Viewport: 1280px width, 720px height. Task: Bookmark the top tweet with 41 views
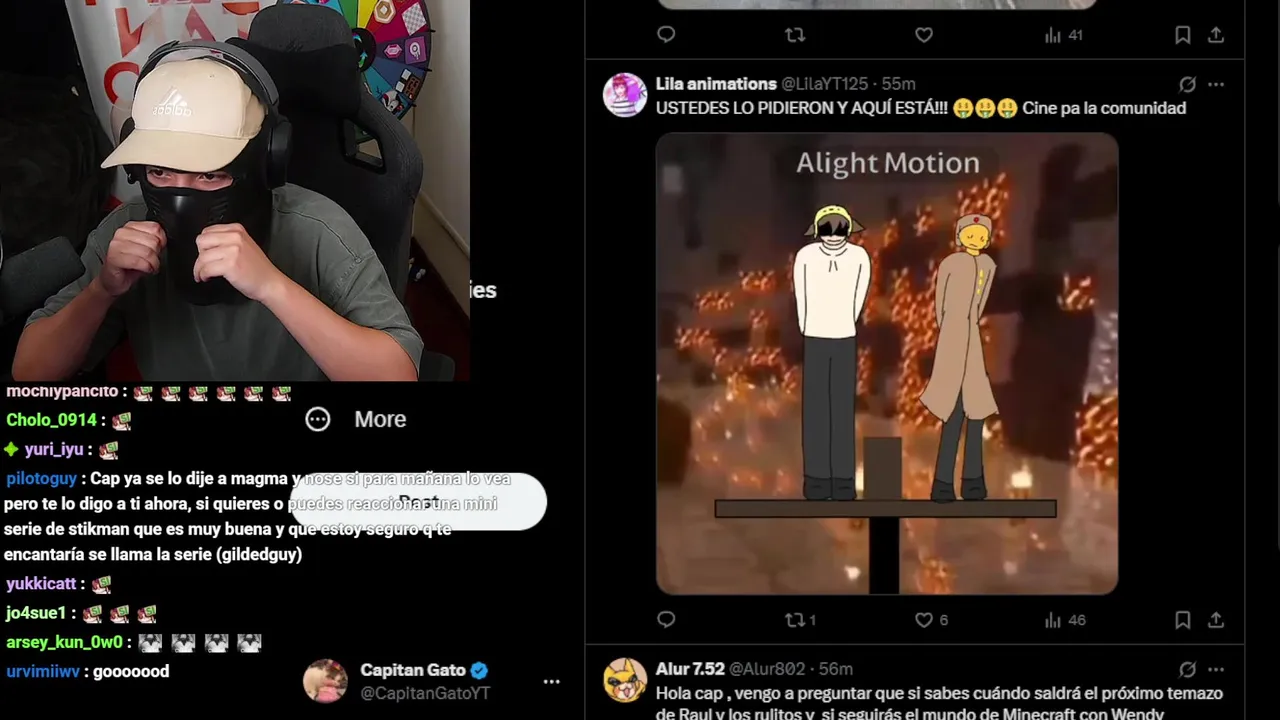[x=1182, y=35]
